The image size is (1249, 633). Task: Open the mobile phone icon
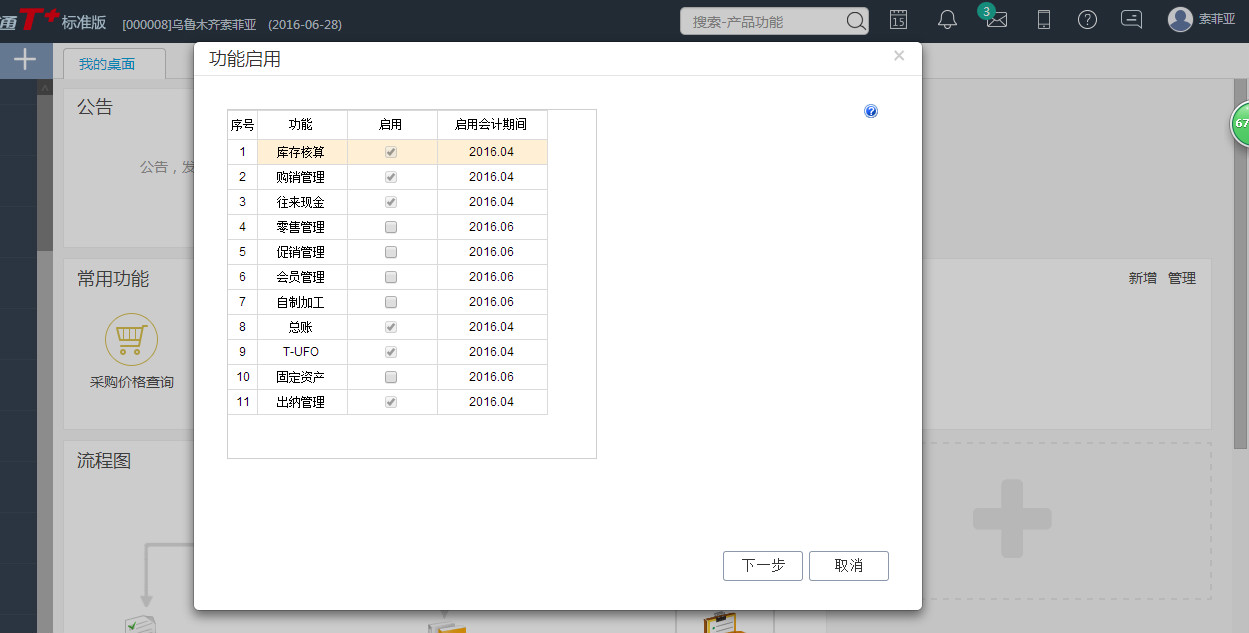[x=1044, y=19]
